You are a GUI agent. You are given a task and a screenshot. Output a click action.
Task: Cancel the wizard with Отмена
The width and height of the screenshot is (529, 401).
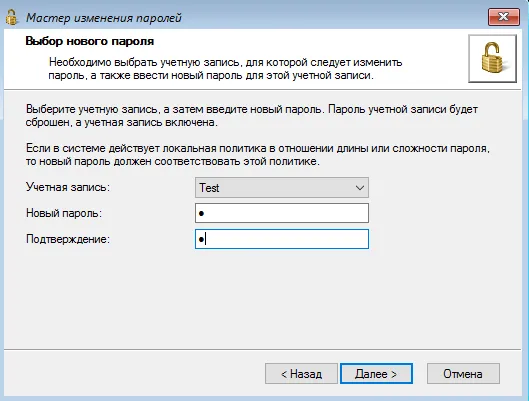coord(463,374)
